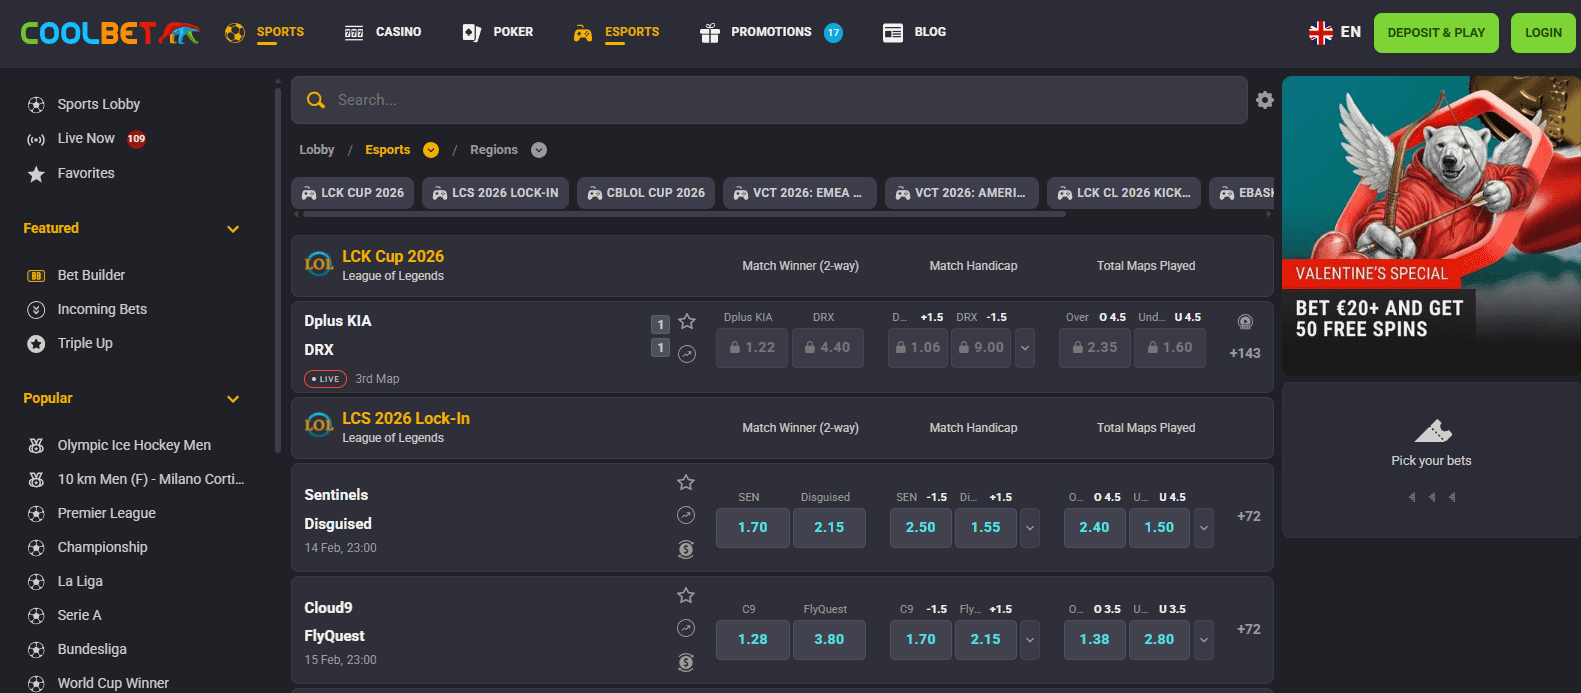Show +143 more markets
This screenshot has width=1581, height=693.
(1245, 353)
